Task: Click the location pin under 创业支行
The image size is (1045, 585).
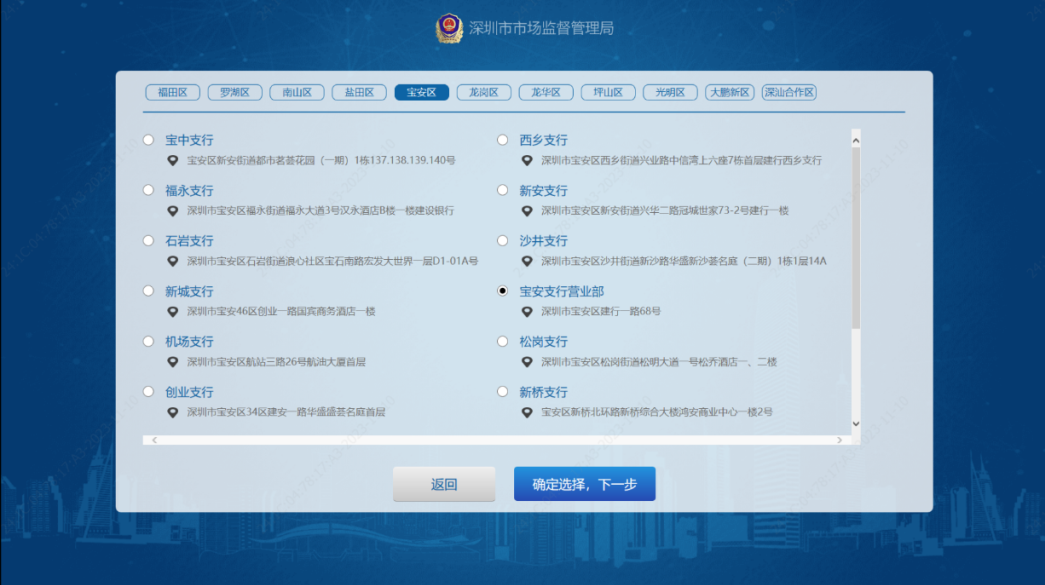Action: pyautogui.click(x=173, y=412)
